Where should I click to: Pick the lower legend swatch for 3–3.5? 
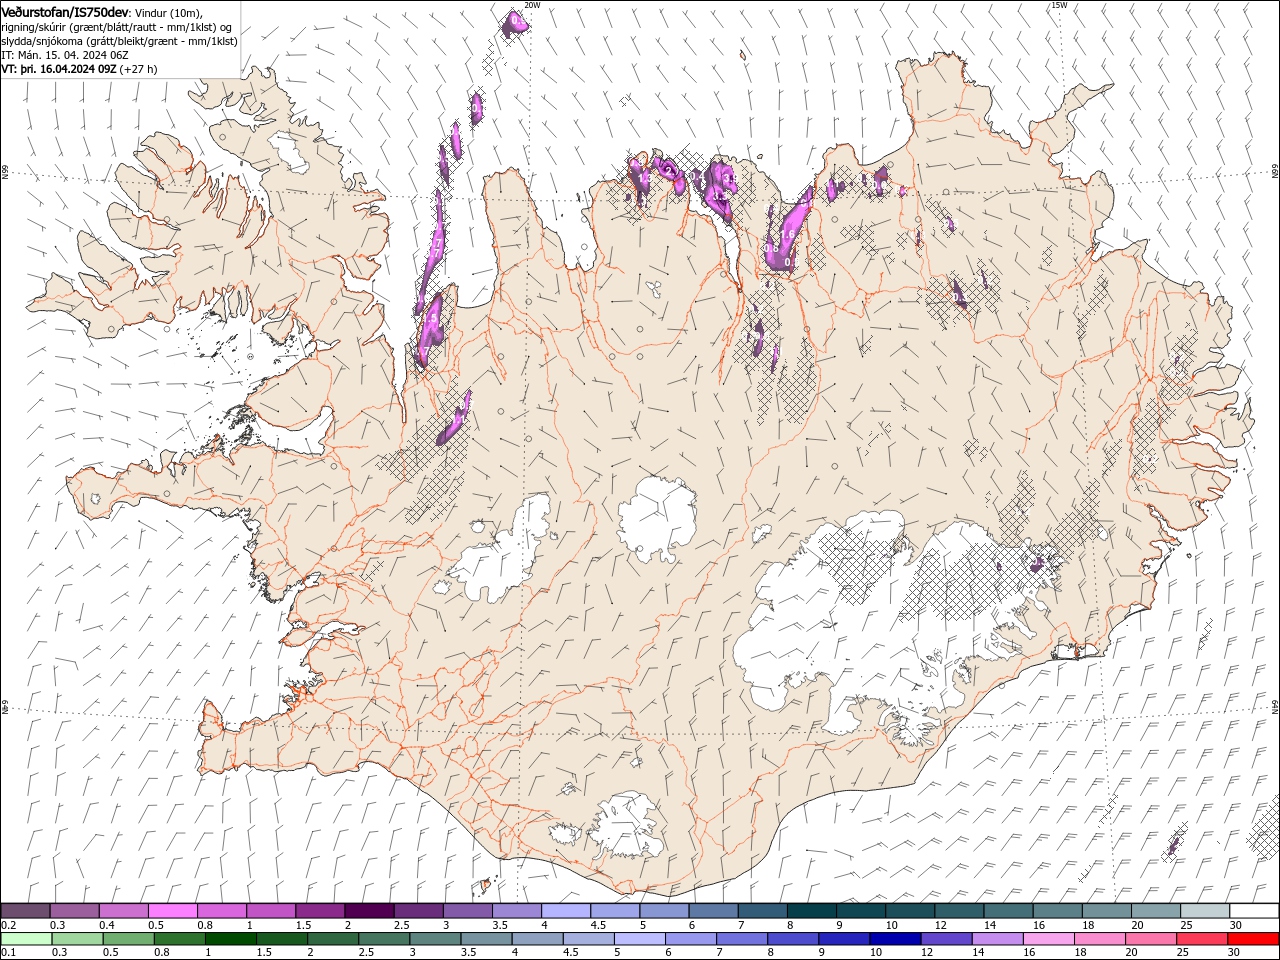tap(435, 939)
